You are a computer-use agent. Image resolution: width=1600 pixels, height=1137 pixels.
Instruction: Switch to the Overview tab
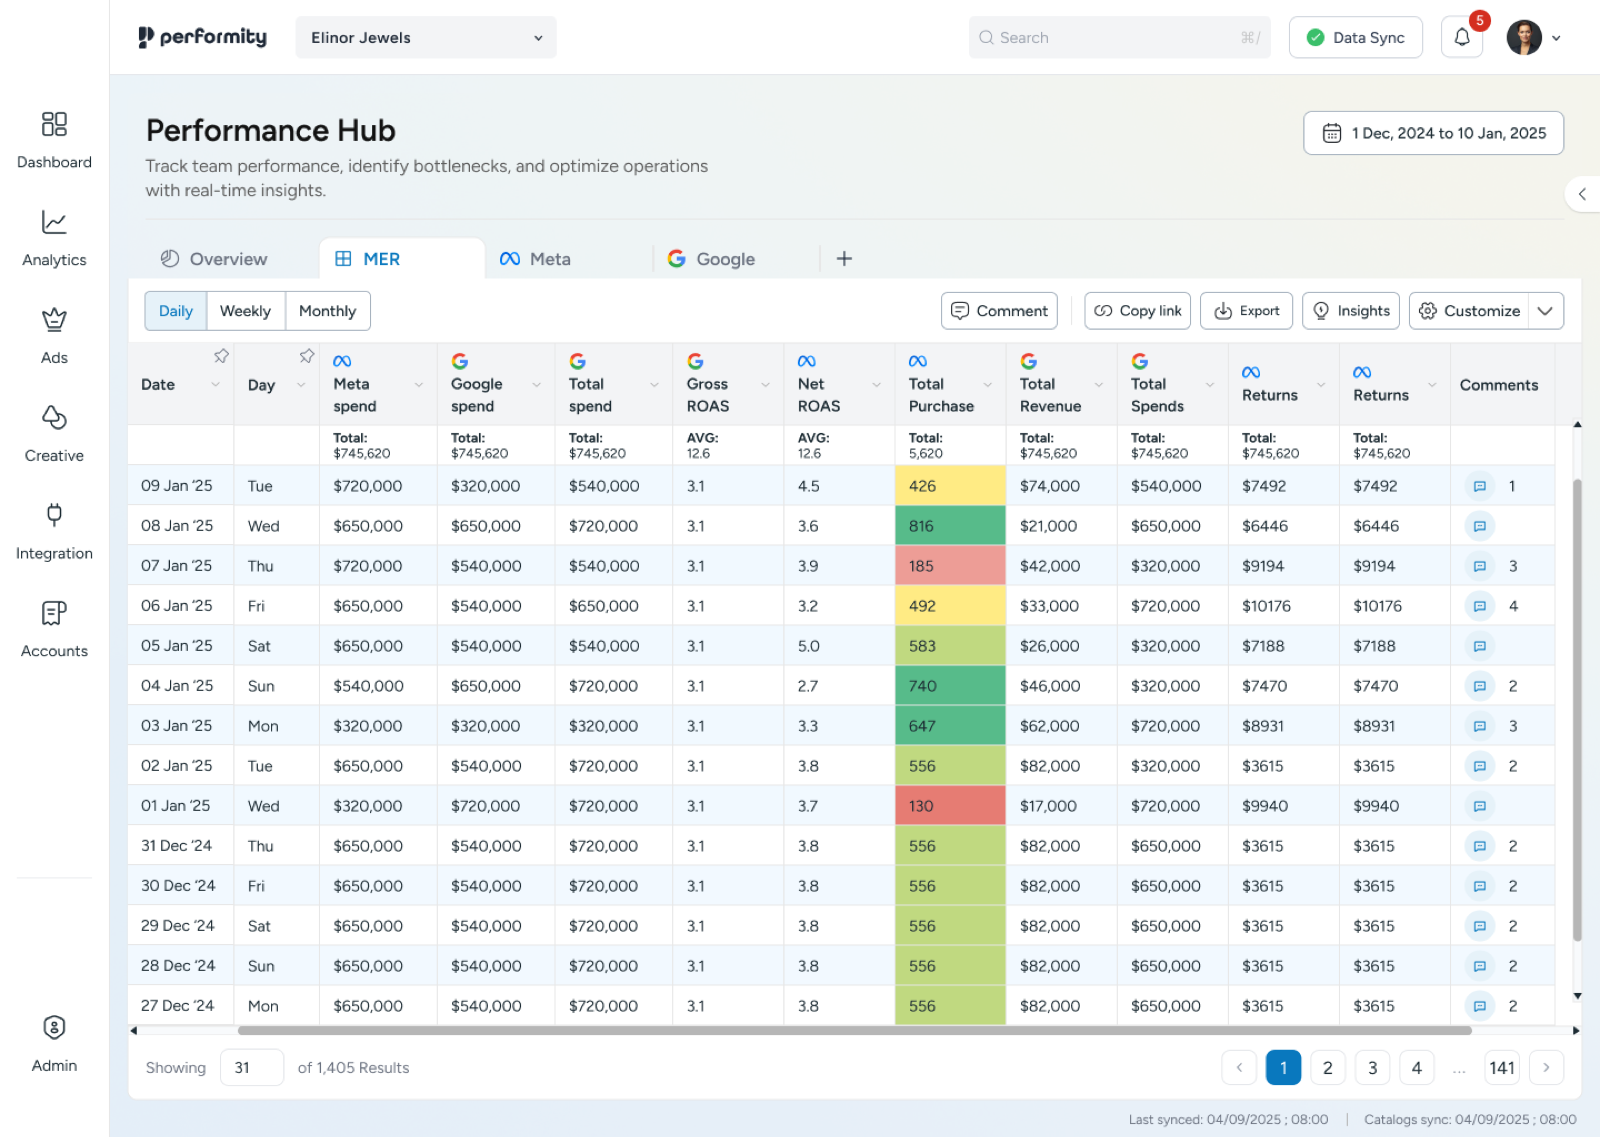(x=214, y=259)
